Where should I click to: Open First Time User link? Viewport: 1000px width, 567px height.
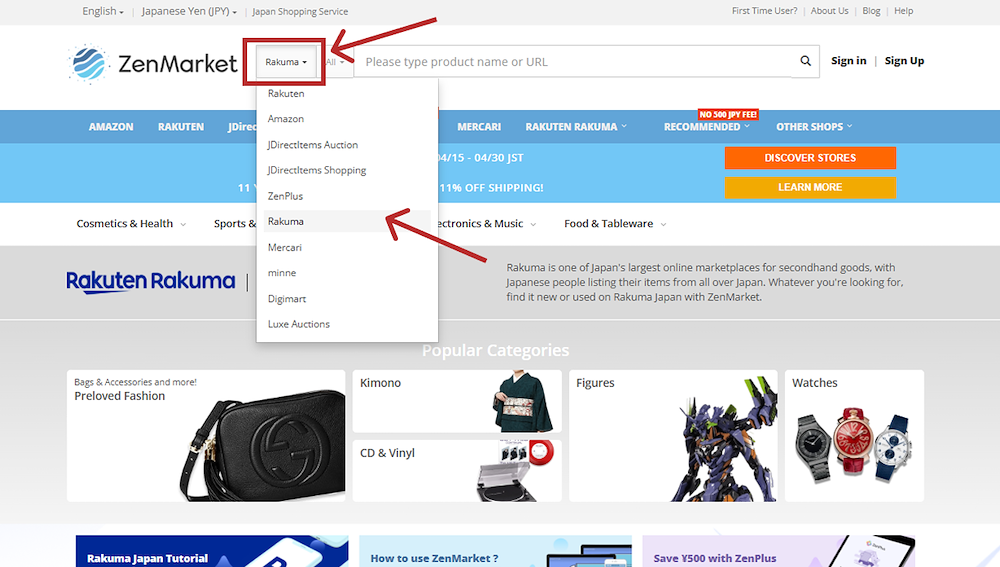764,11
